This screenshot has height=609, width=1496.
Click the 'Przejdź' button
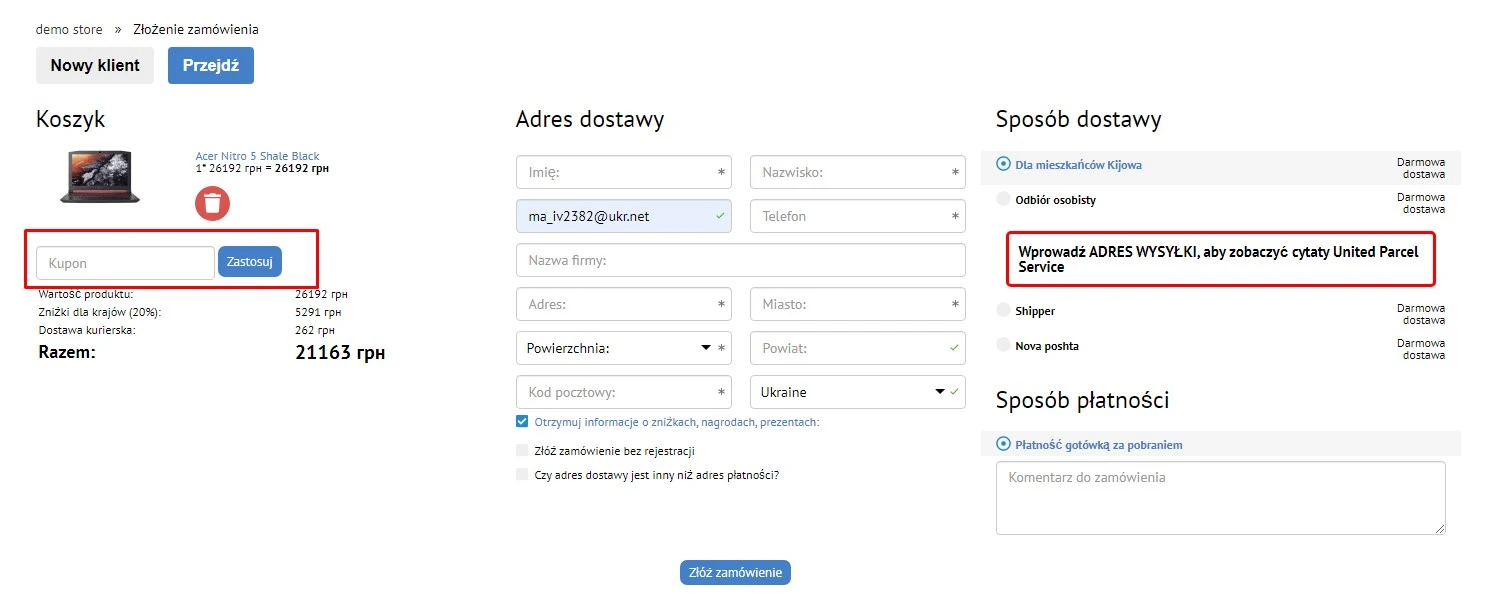(x=210, y=64)
